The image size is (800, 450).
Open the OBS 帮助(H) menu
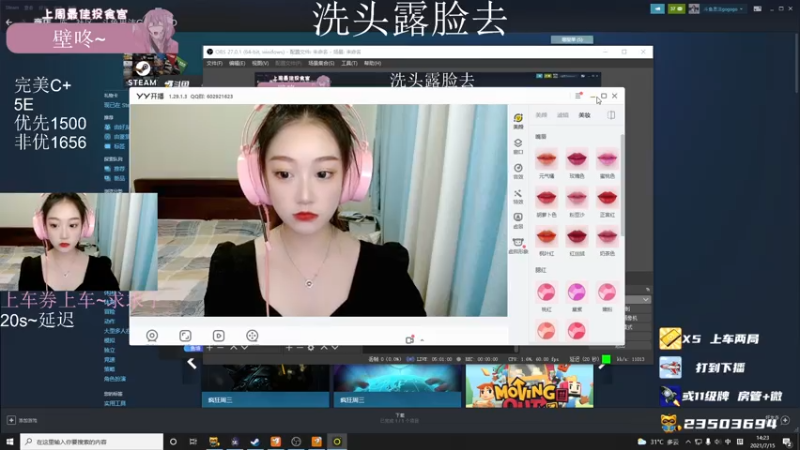coord(372,63)
